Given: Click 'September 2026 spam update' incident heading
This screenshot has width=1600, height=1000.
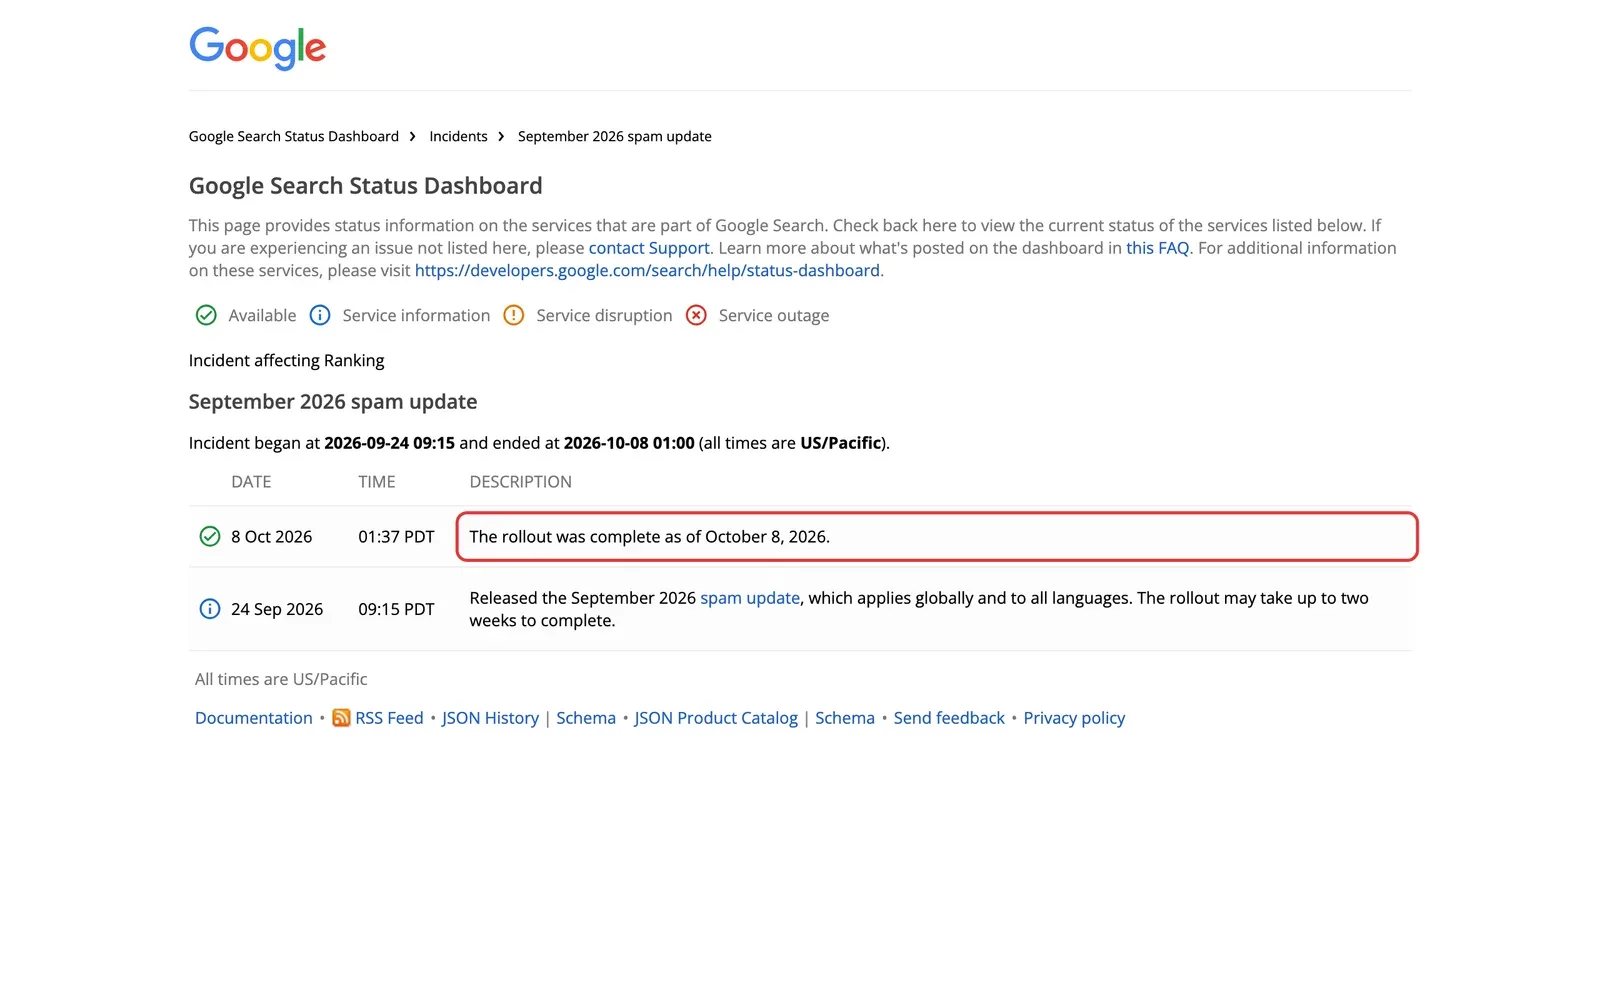Looking at the screenshot, I should coord(333,401).
